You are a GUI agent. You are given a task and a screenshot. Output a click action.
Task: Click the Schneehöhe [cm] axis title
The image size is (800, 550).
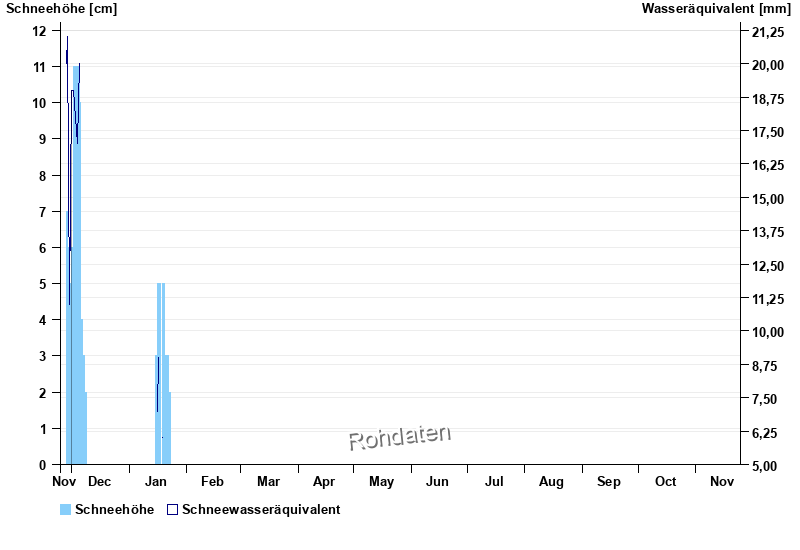(x=62, y=9)
